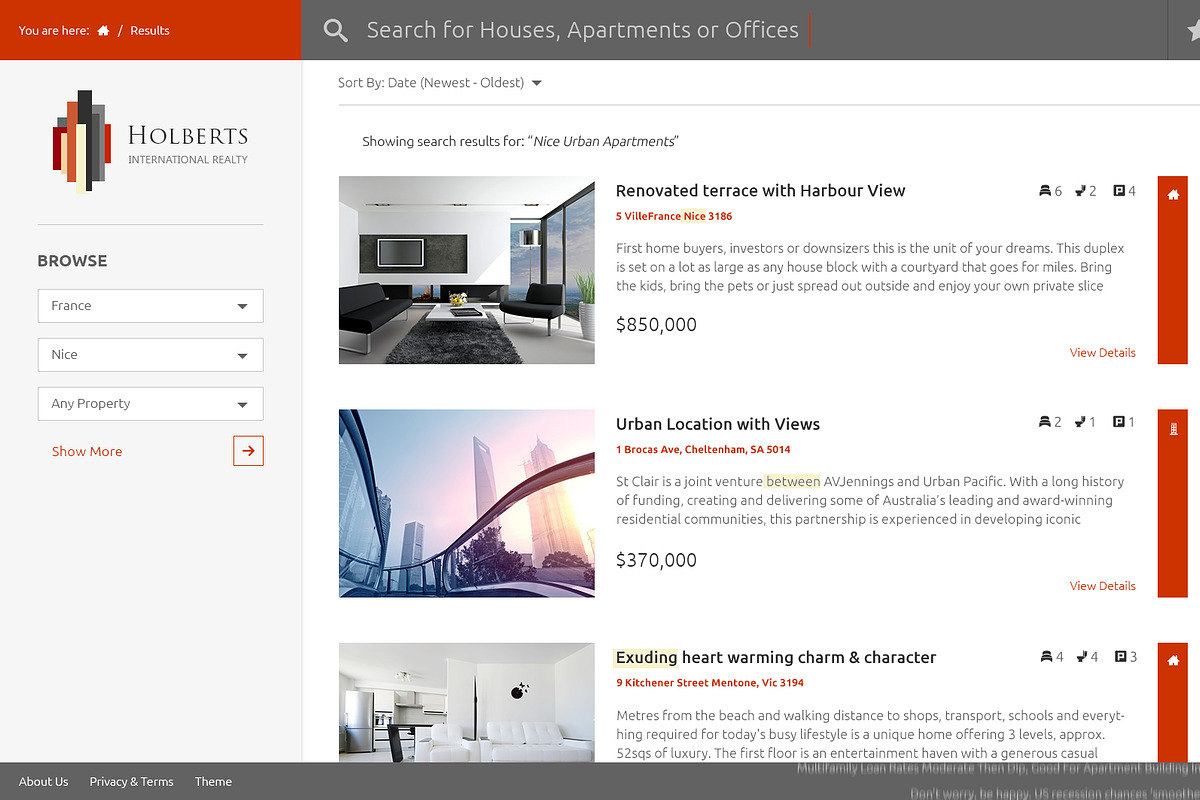
Task: Open the Urban Location skyscraper thumbnail
Action: (467, 503)
